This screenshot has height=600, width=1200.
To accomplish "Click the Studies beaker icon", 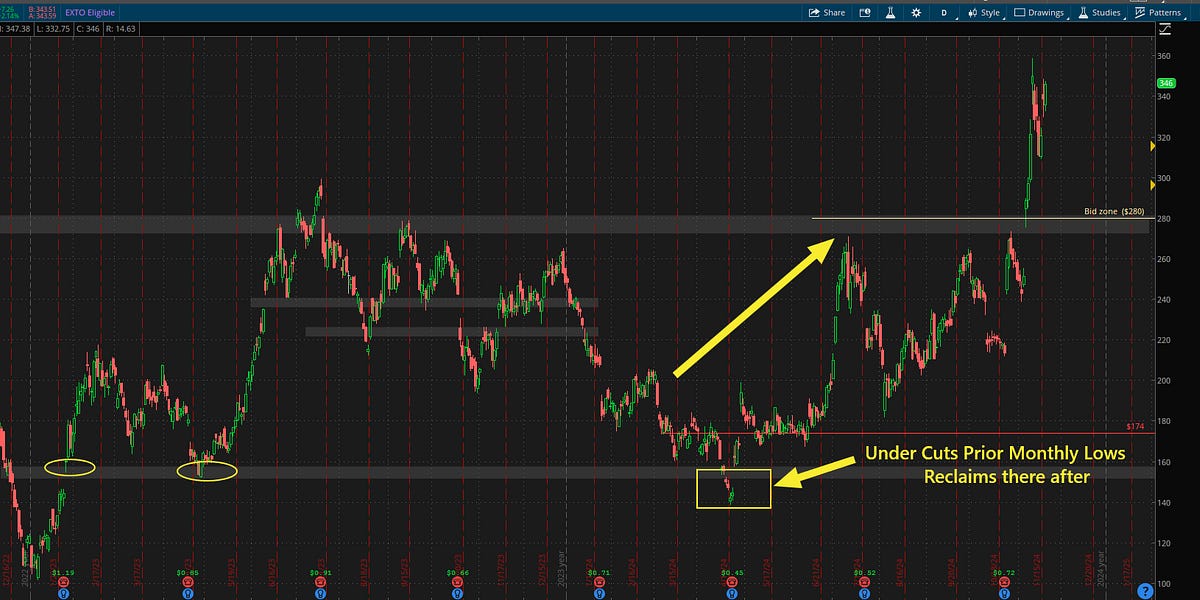I will pyautogui.click(x=1083, y=12).
